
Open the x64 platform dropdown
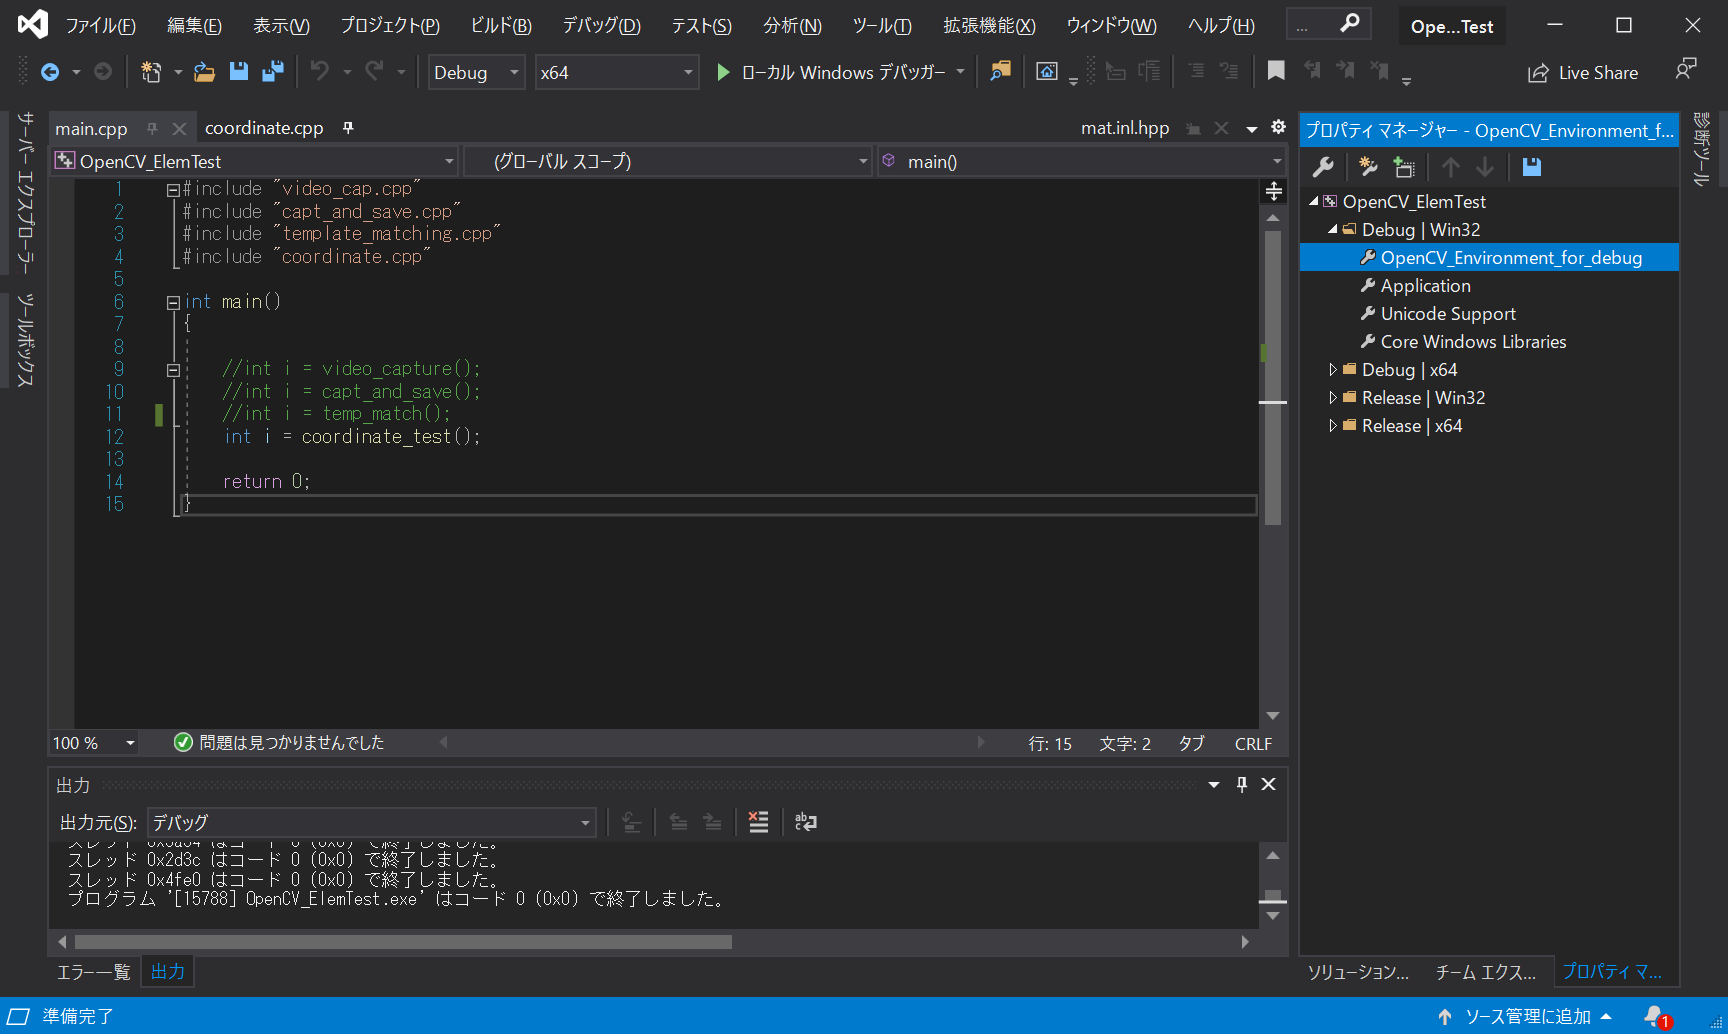coord(687,73)
